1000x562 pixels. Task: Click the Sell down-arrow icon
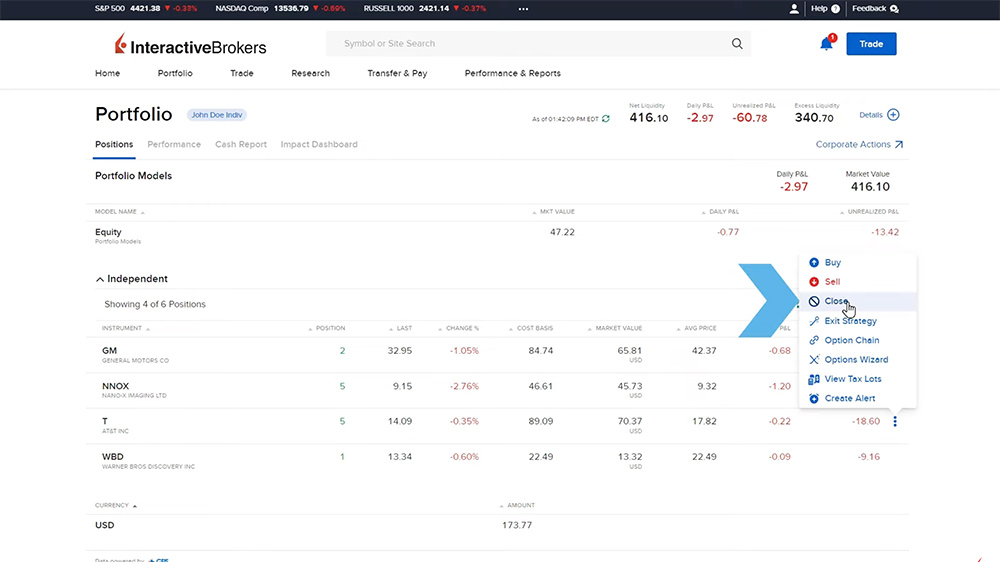[x=814, y=281]
